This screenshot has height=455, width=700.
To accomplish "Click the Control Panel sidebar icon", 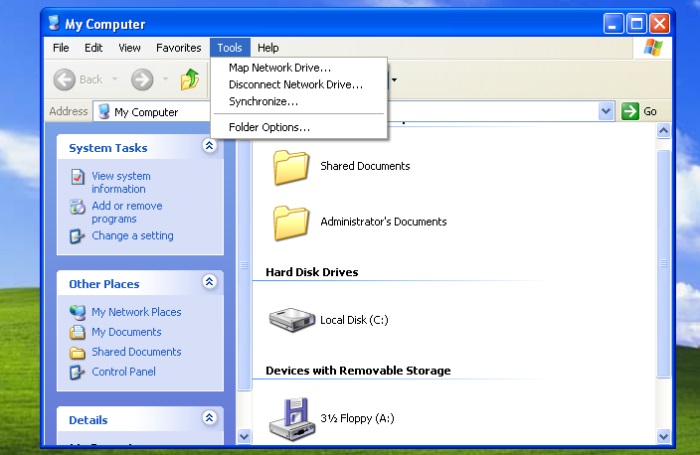I will 77,372.
